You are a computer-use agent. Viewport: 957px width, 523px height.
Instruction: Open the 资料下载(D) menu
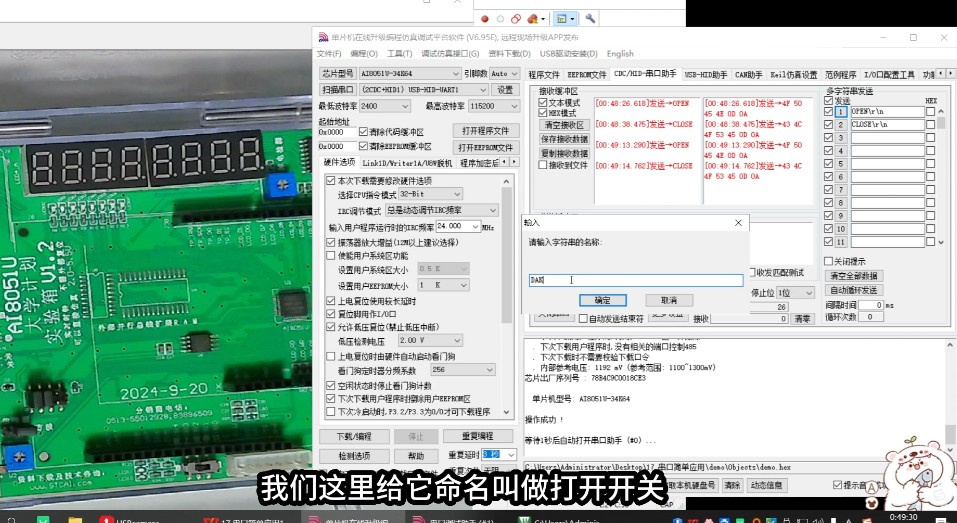tap(510, 54)
